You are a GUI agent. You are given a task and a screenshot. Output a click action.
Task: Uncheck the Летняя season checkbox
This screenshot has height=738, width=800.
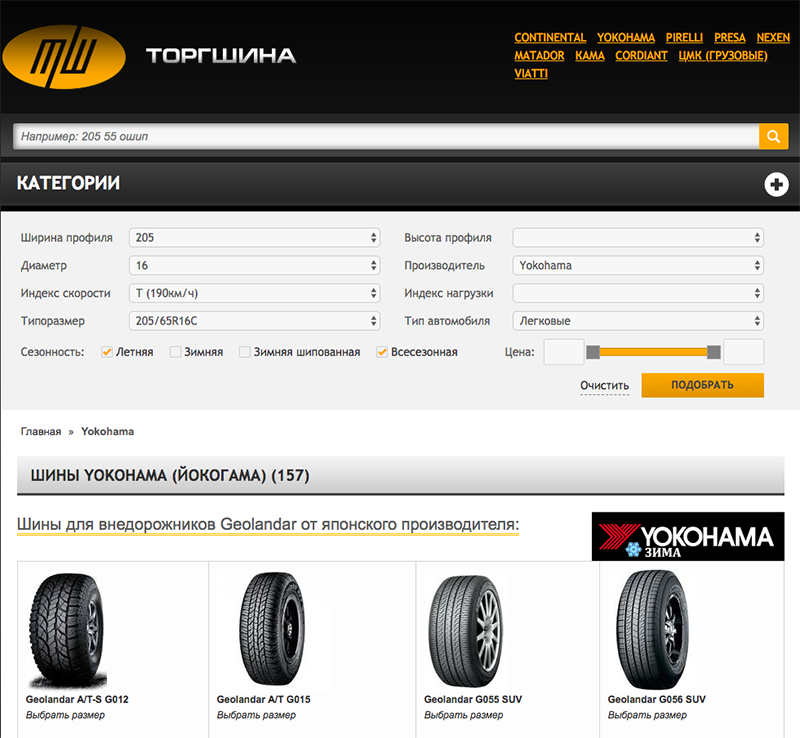(x=107, y=352)
